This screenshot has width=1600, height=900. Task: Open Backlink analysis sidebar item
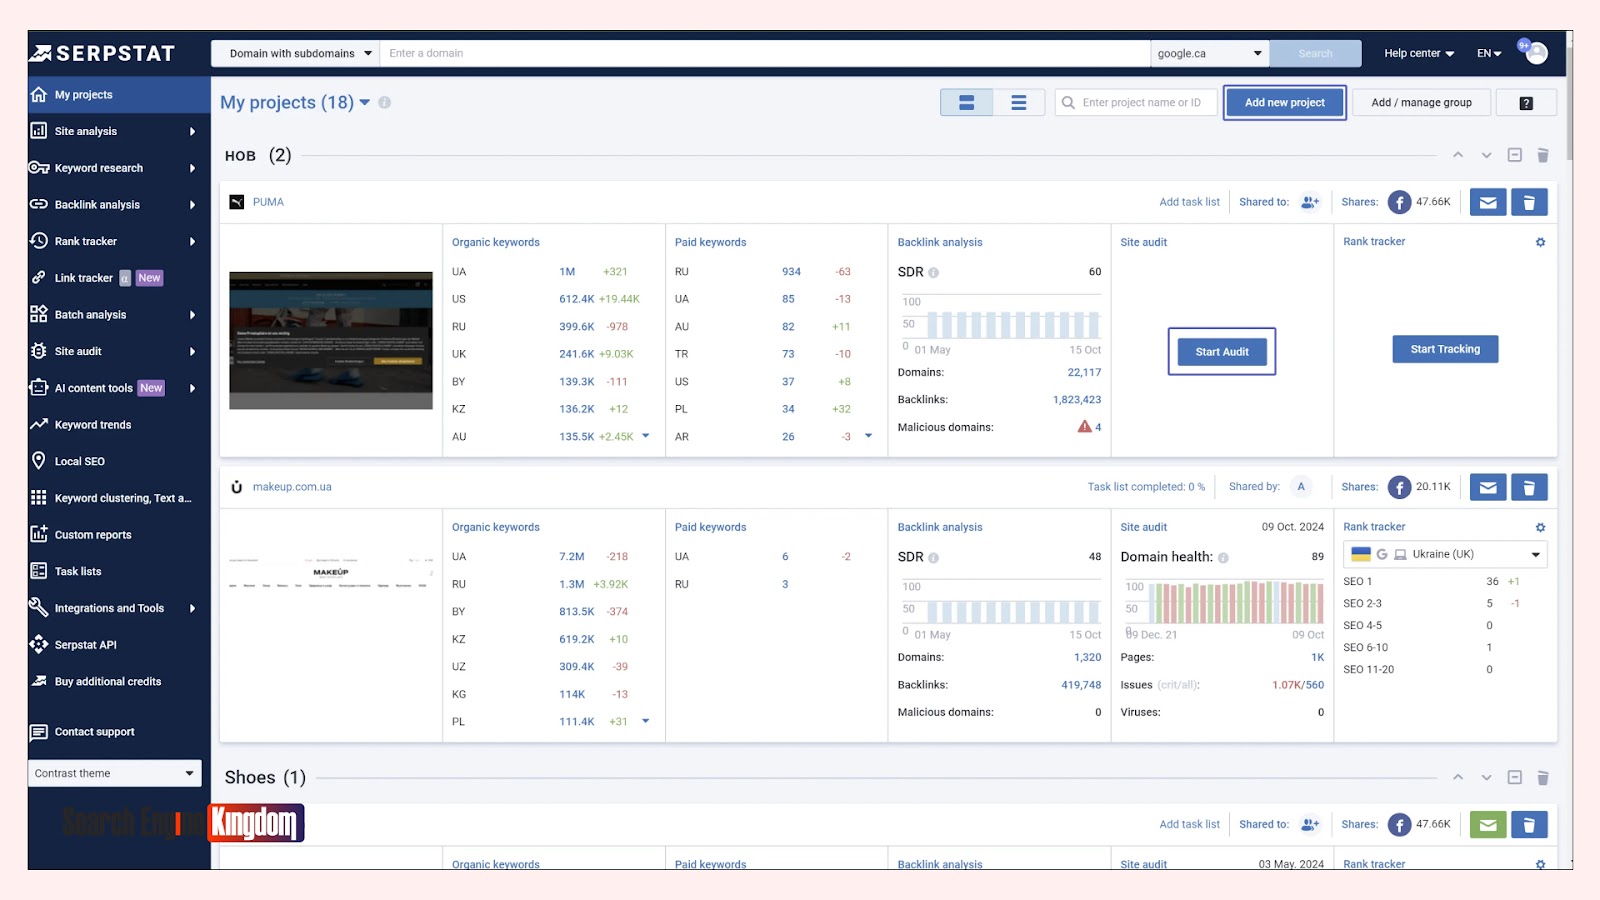coord(118,205)
